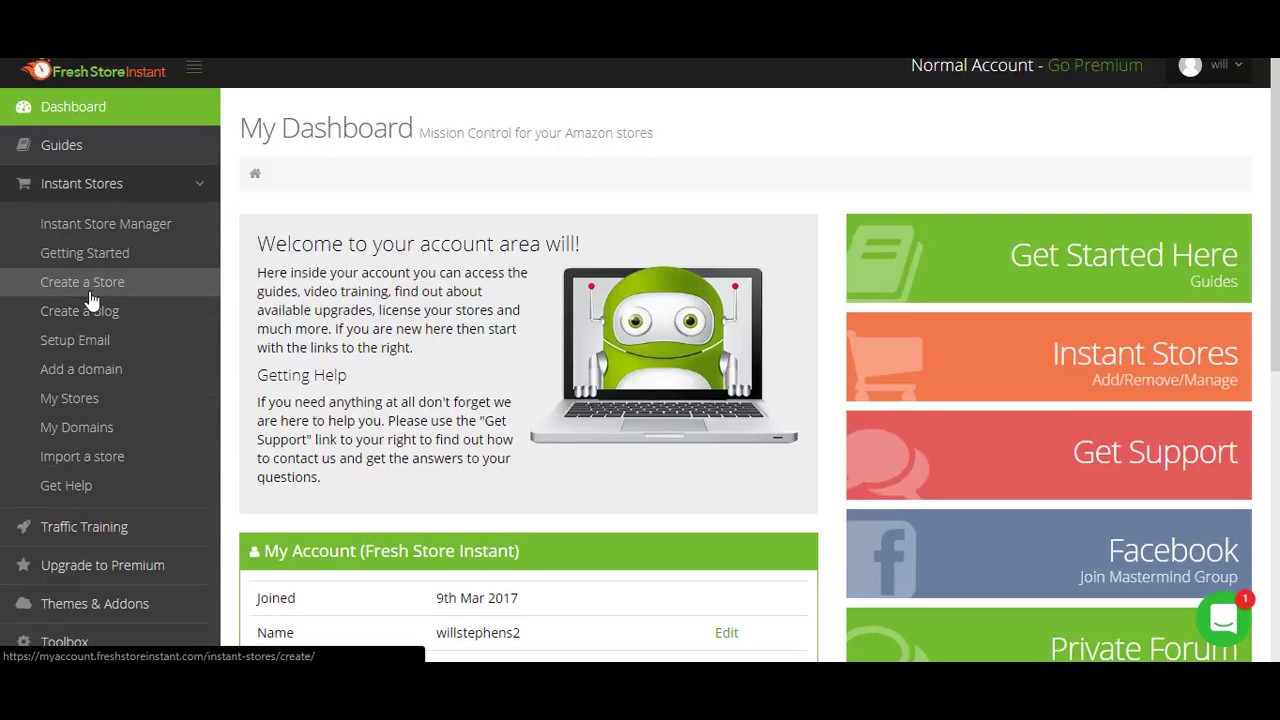The height and width of the screenshot is (720, 1280).
Task: View My Domains page
Action: (x=77, y=427)
